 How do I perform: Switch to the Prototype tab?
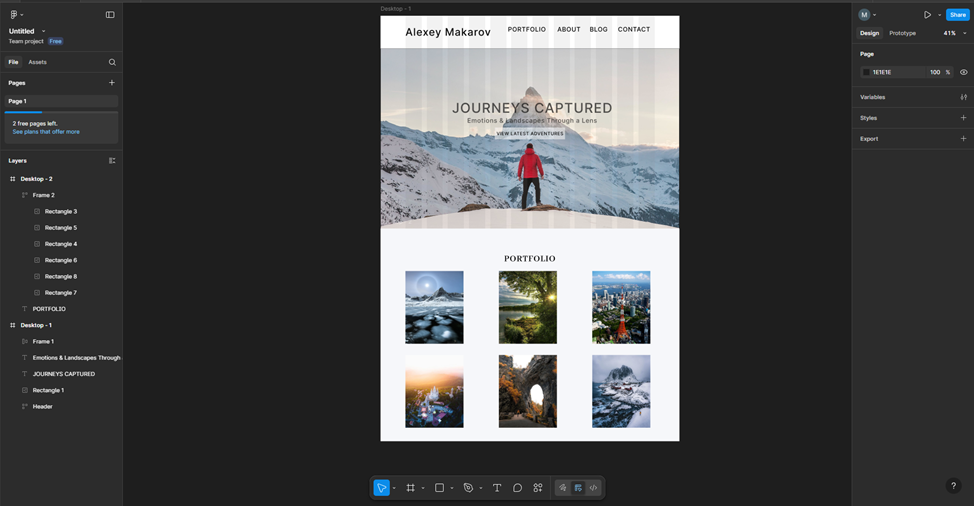[x=902, y=33]
